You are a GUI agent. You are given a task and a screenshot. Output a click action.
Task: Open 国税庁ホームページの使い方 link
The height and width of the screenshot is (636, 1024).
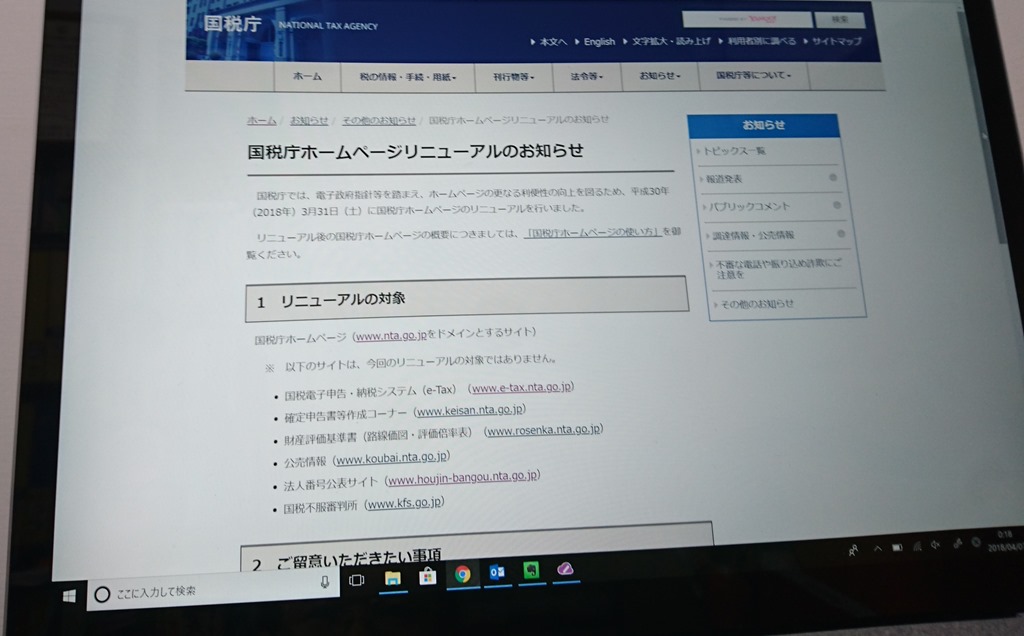(593, 232)
